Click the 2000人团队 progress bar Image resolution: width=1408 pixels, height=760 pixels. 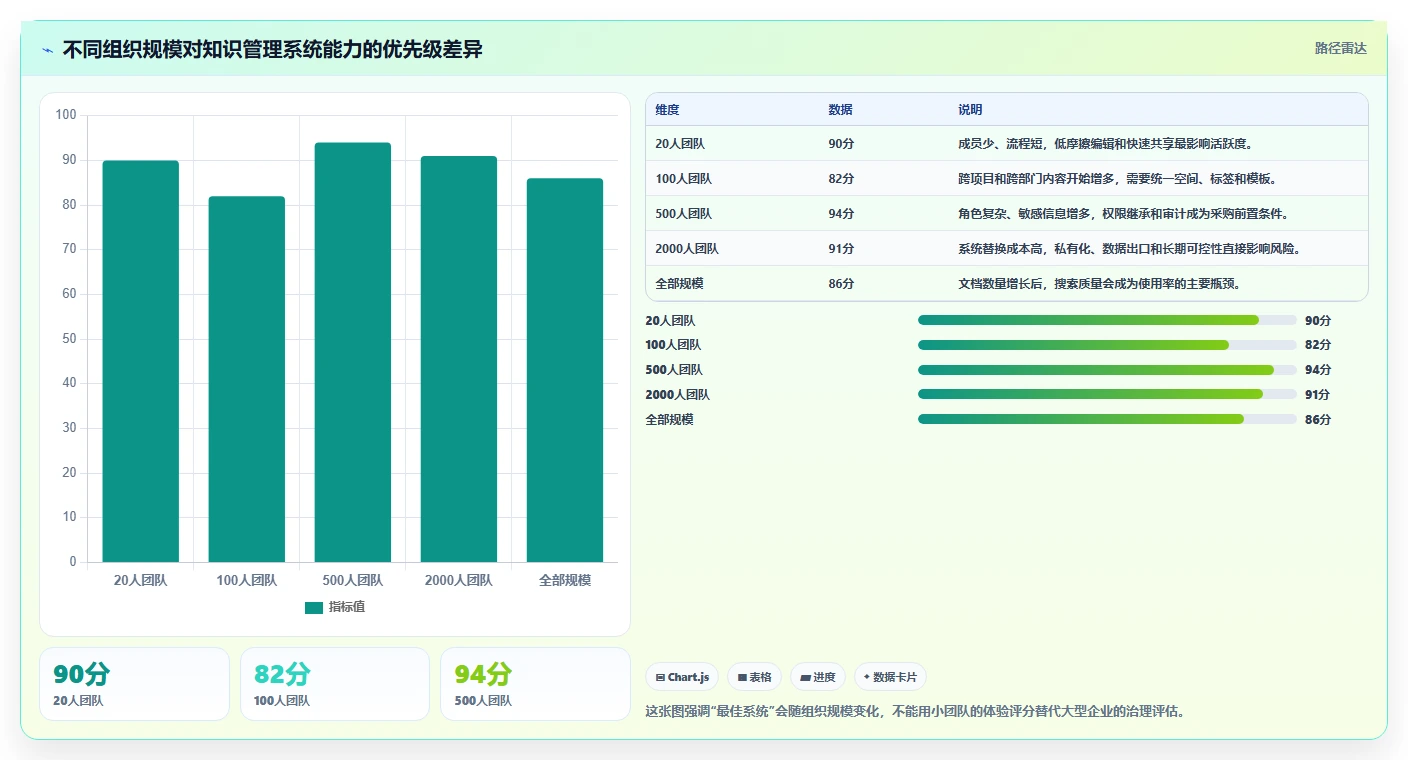tap(1107, 394)
